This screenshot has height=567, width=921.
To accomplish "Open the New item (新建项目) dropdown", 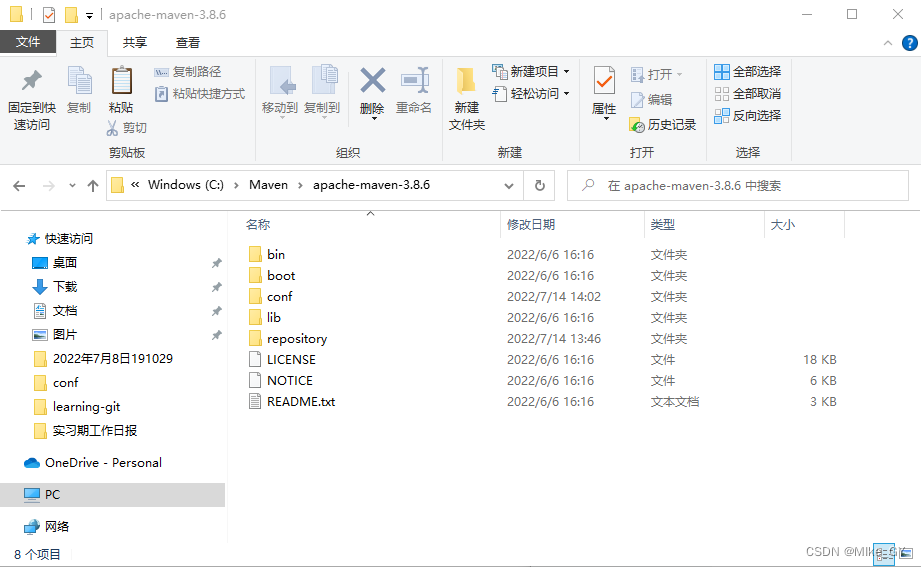I will click(x=530, y=72).
